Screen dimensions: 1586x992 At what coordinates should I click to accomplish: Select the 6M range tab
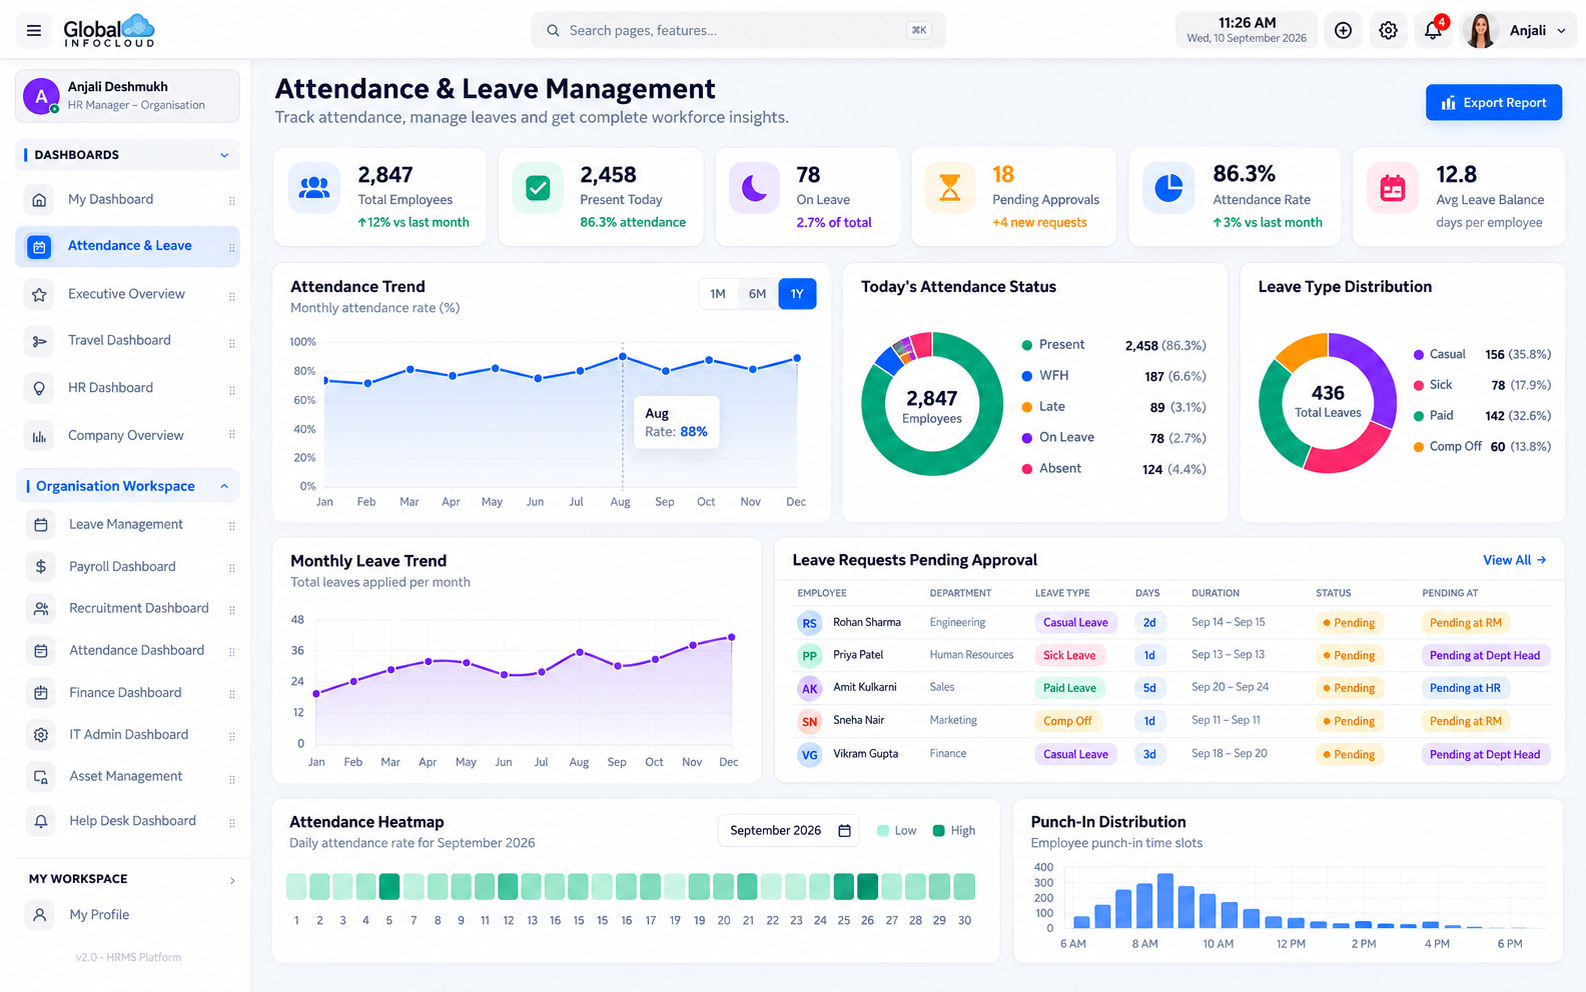[757, 294]
